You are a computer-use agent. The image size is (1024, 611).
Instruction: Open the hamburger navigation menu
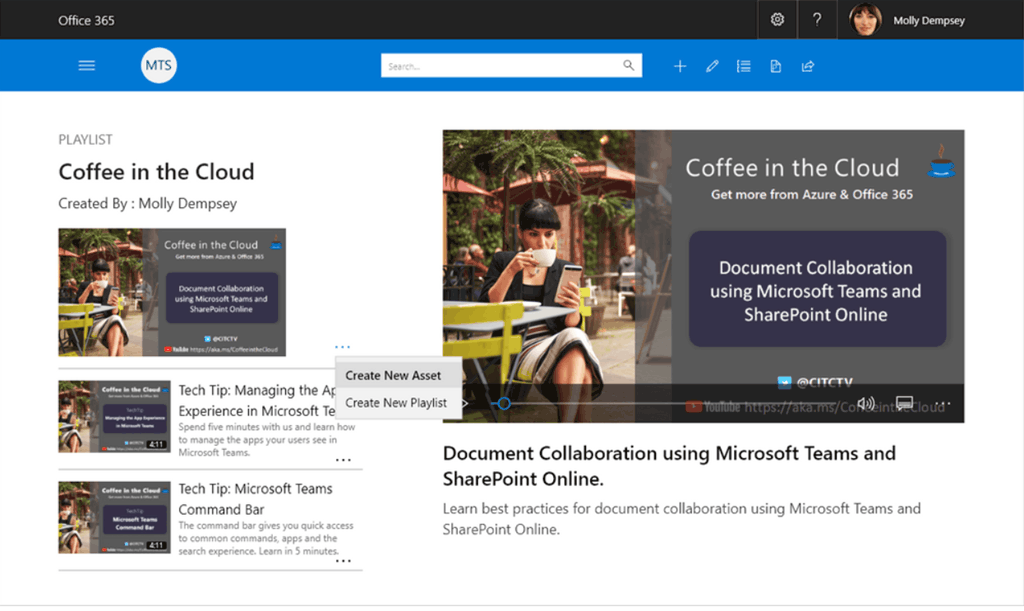pos(87,66)
